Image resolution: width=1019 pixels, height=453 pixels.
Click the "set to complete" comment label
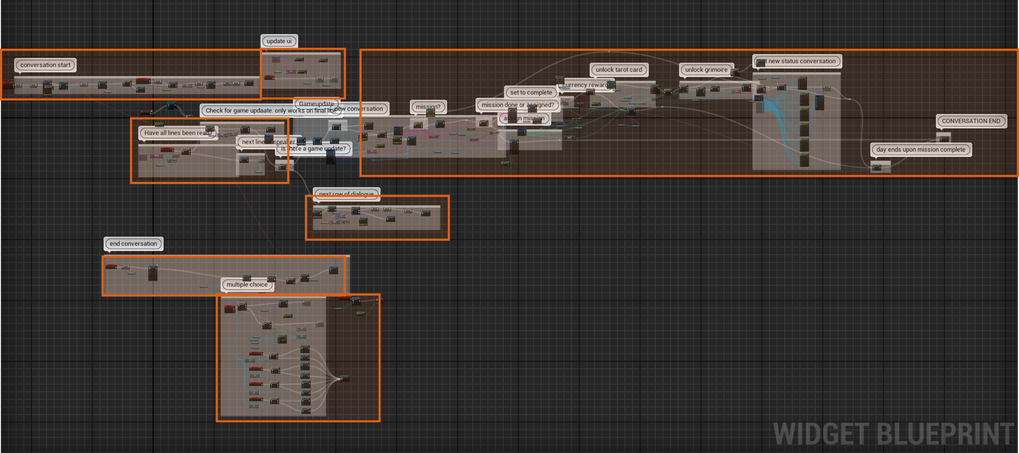[530, 92]
